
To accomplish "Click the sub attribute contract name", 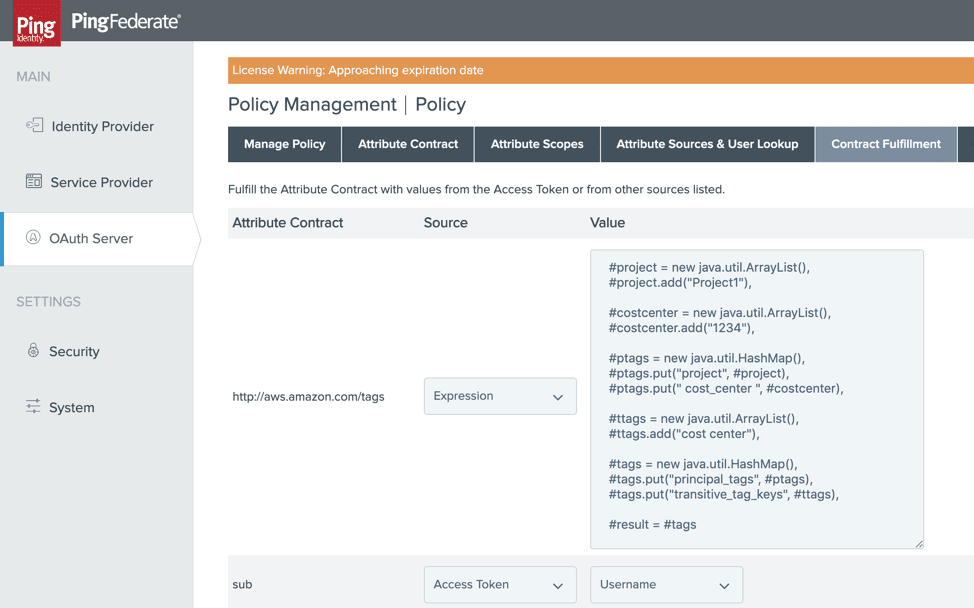I will pyautogui.click(x=242, y=584).
